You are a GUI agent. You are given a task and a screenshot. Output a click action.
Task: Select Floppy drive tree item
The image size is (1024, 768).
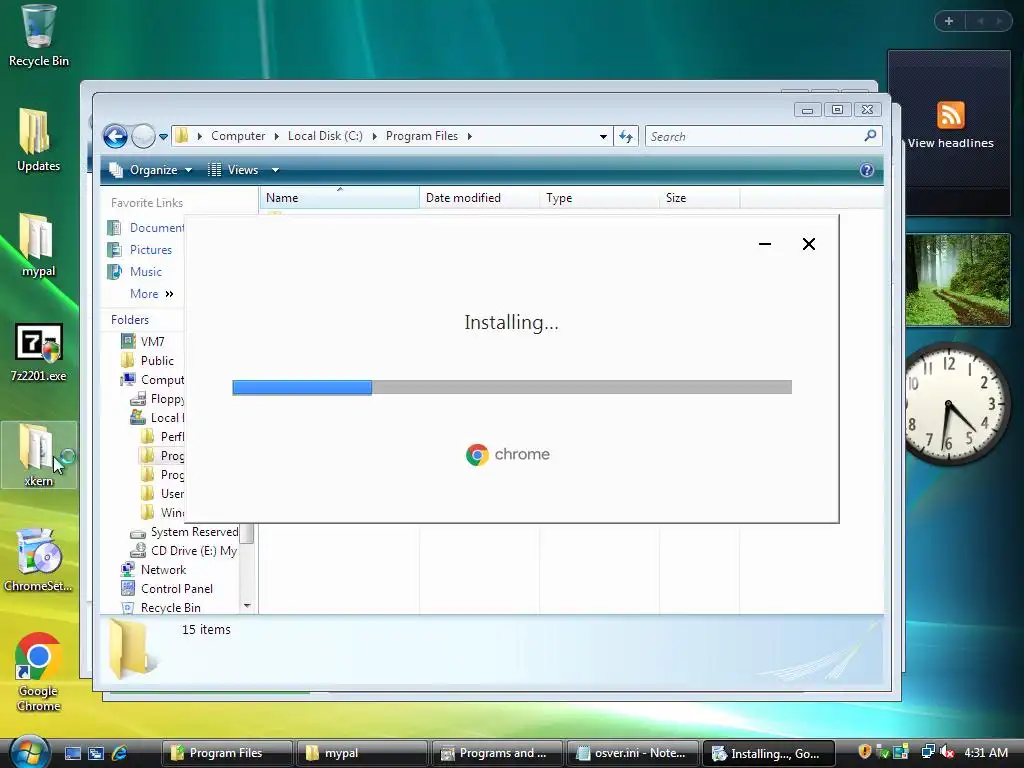pyautogui.click(x=158, y=398)
